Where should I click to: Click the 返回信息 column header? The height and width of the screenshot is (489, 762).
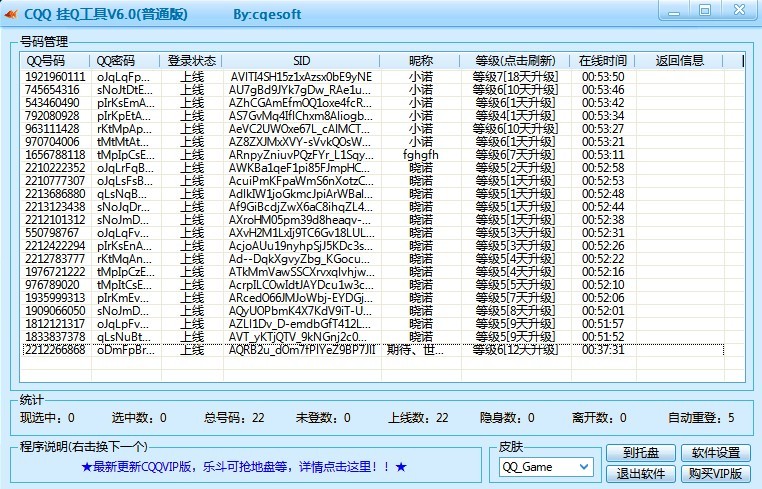click(679, 61)
